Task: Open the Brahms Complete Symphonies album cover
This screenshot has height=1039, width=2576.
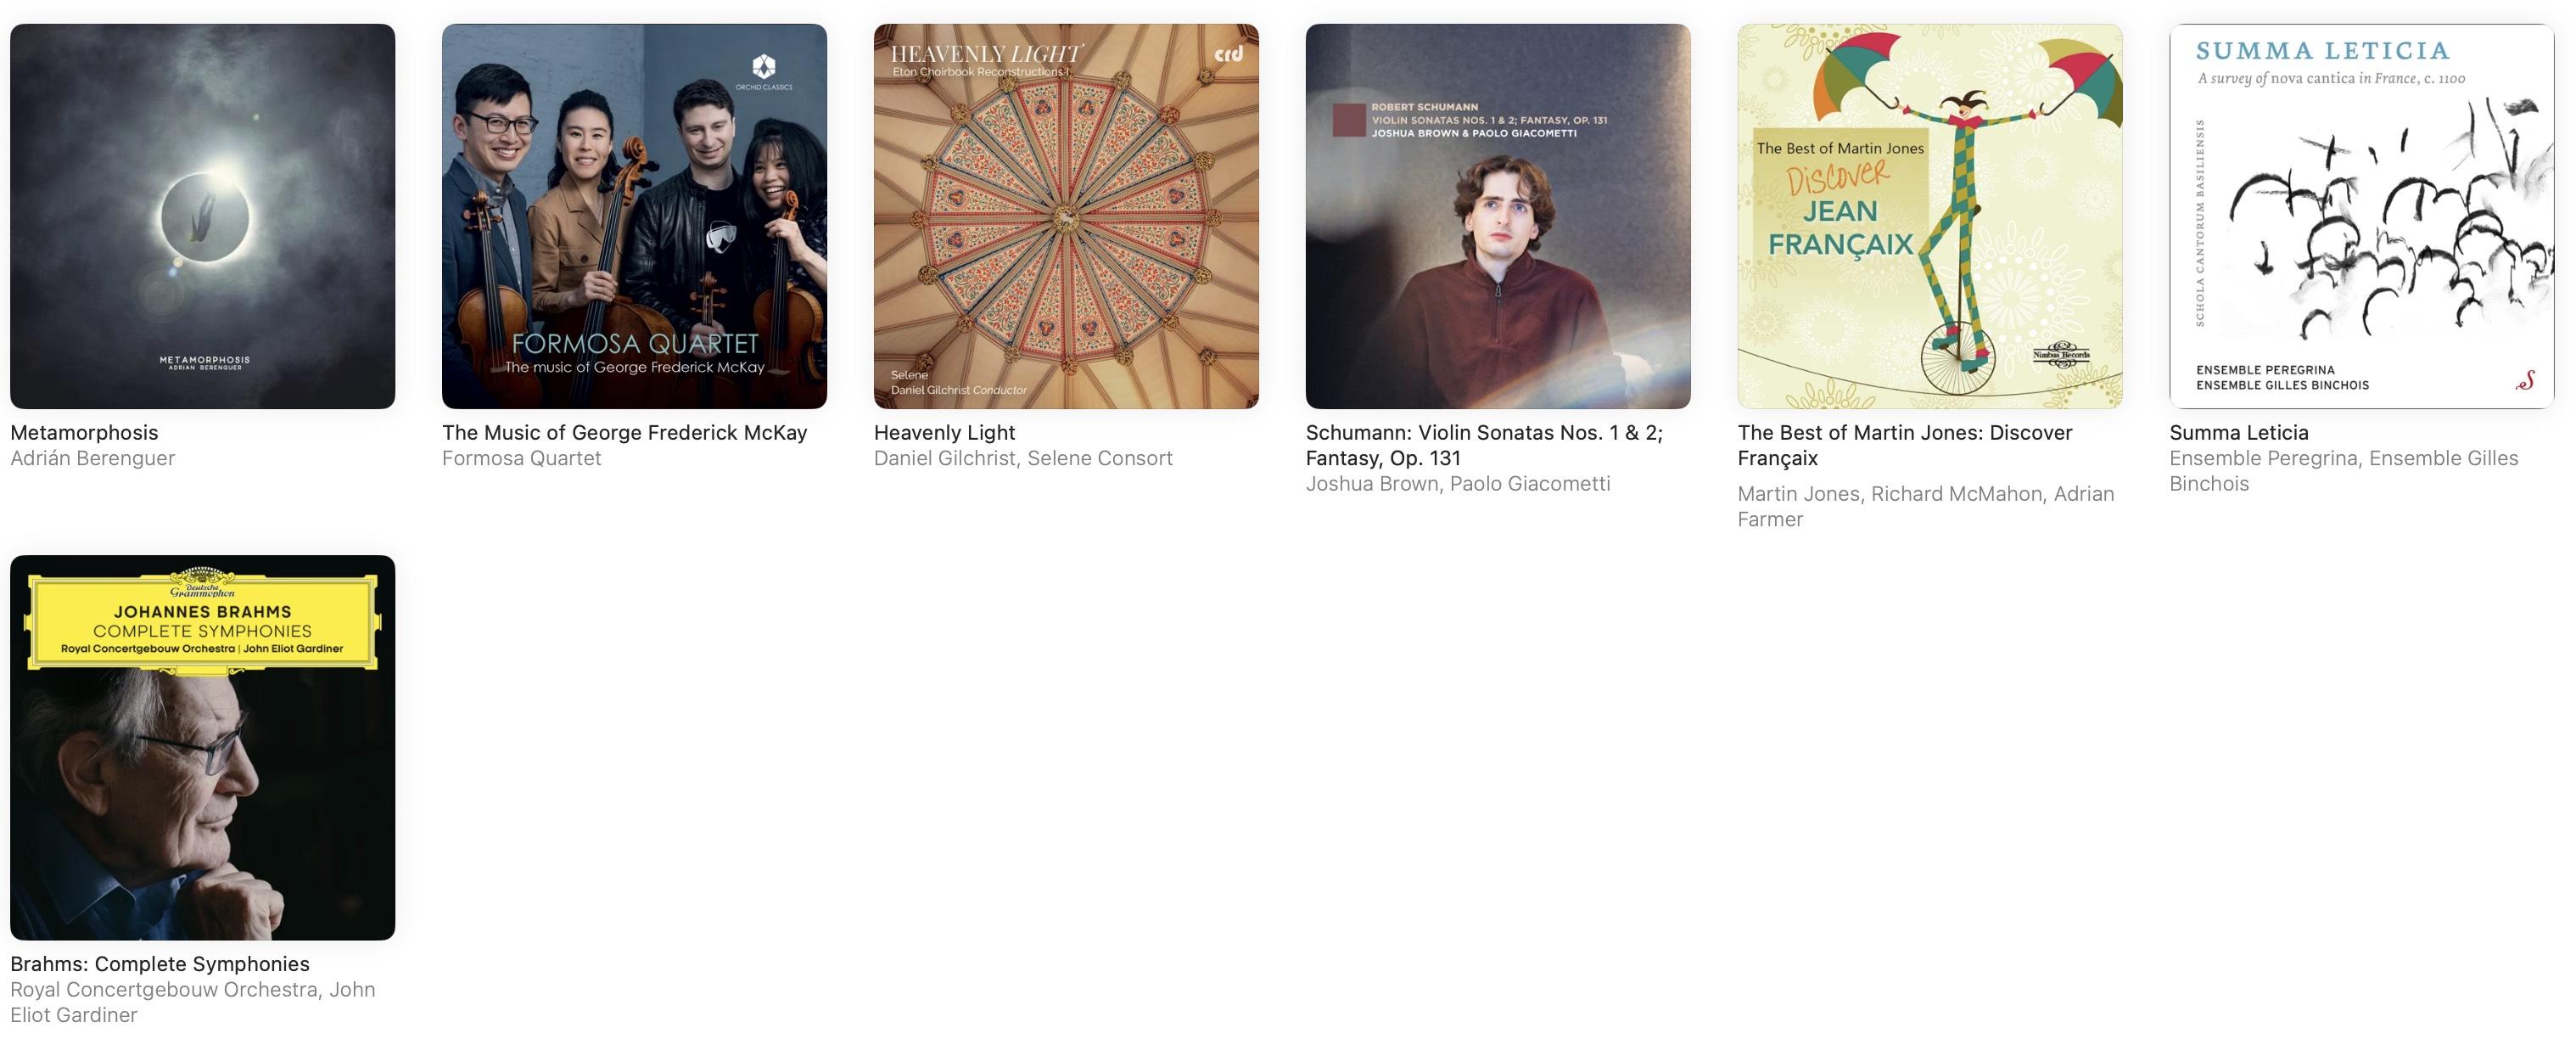Action: (202, 747)
